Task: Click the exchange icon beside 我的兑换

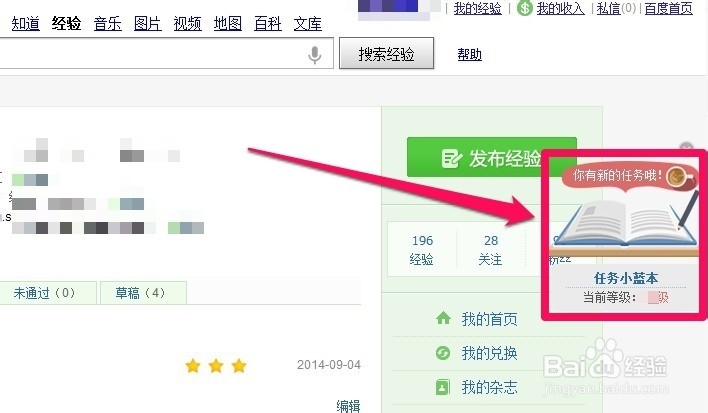Action: coord(442,352)
